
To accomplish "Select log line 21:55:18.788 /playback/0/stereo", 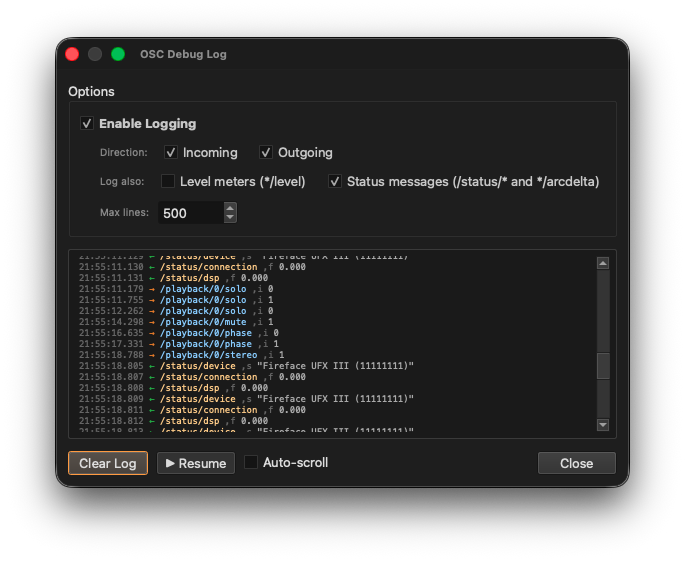I will click(x=181, y=355).
